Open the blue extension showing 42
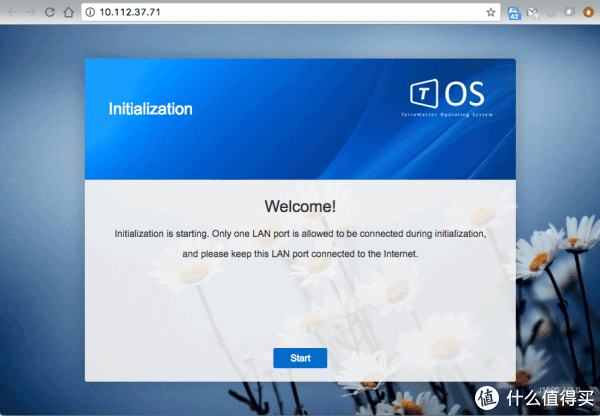 515,13
